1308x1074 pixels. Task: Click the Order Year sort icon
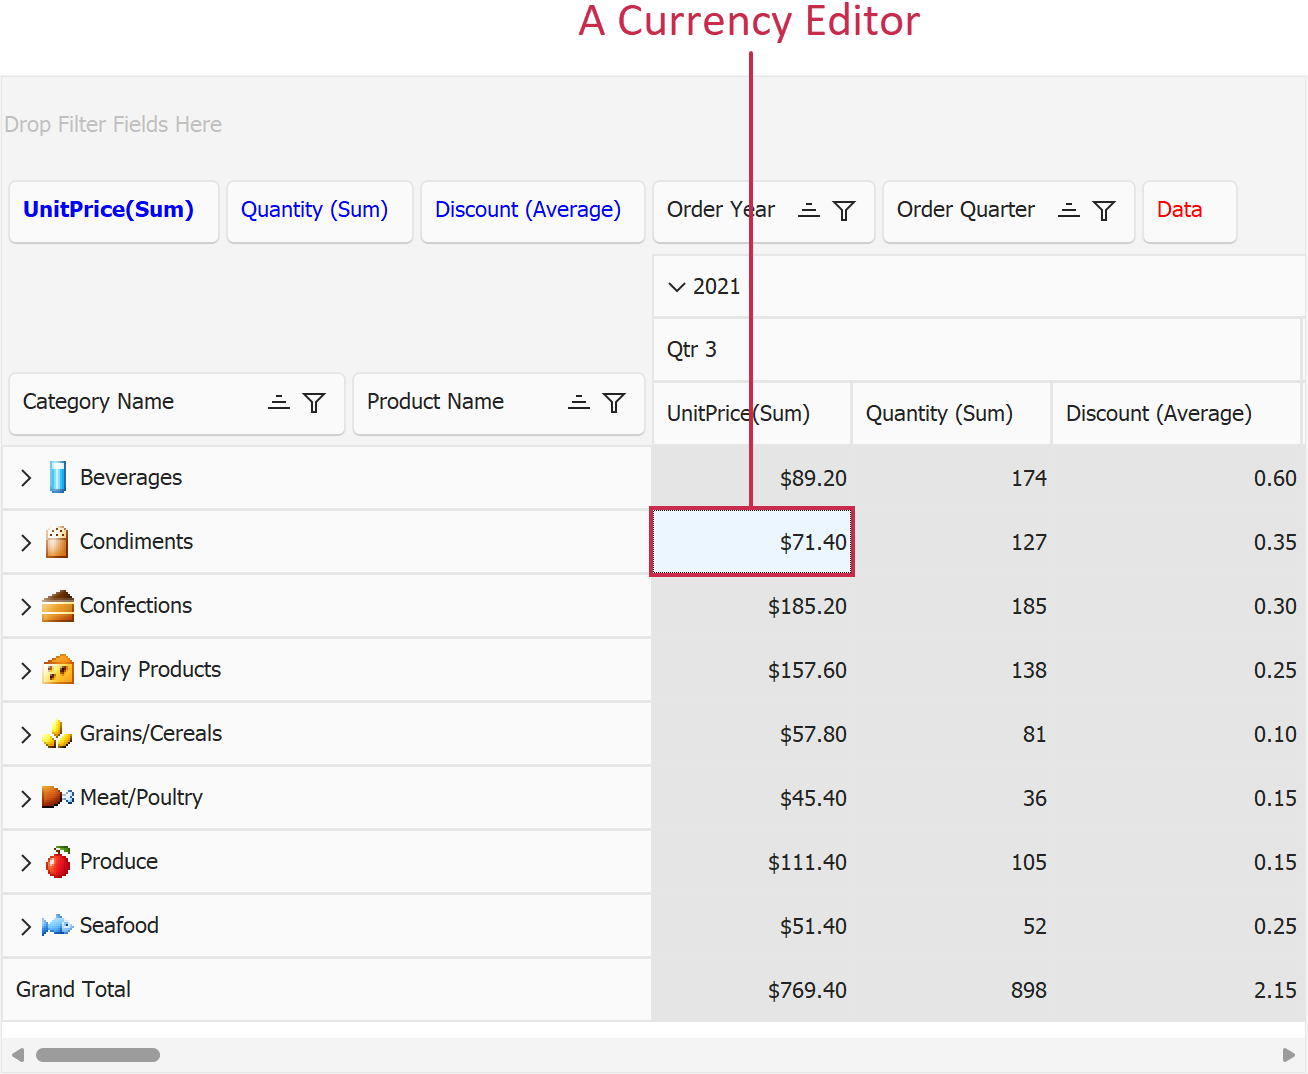coord(809,210)
